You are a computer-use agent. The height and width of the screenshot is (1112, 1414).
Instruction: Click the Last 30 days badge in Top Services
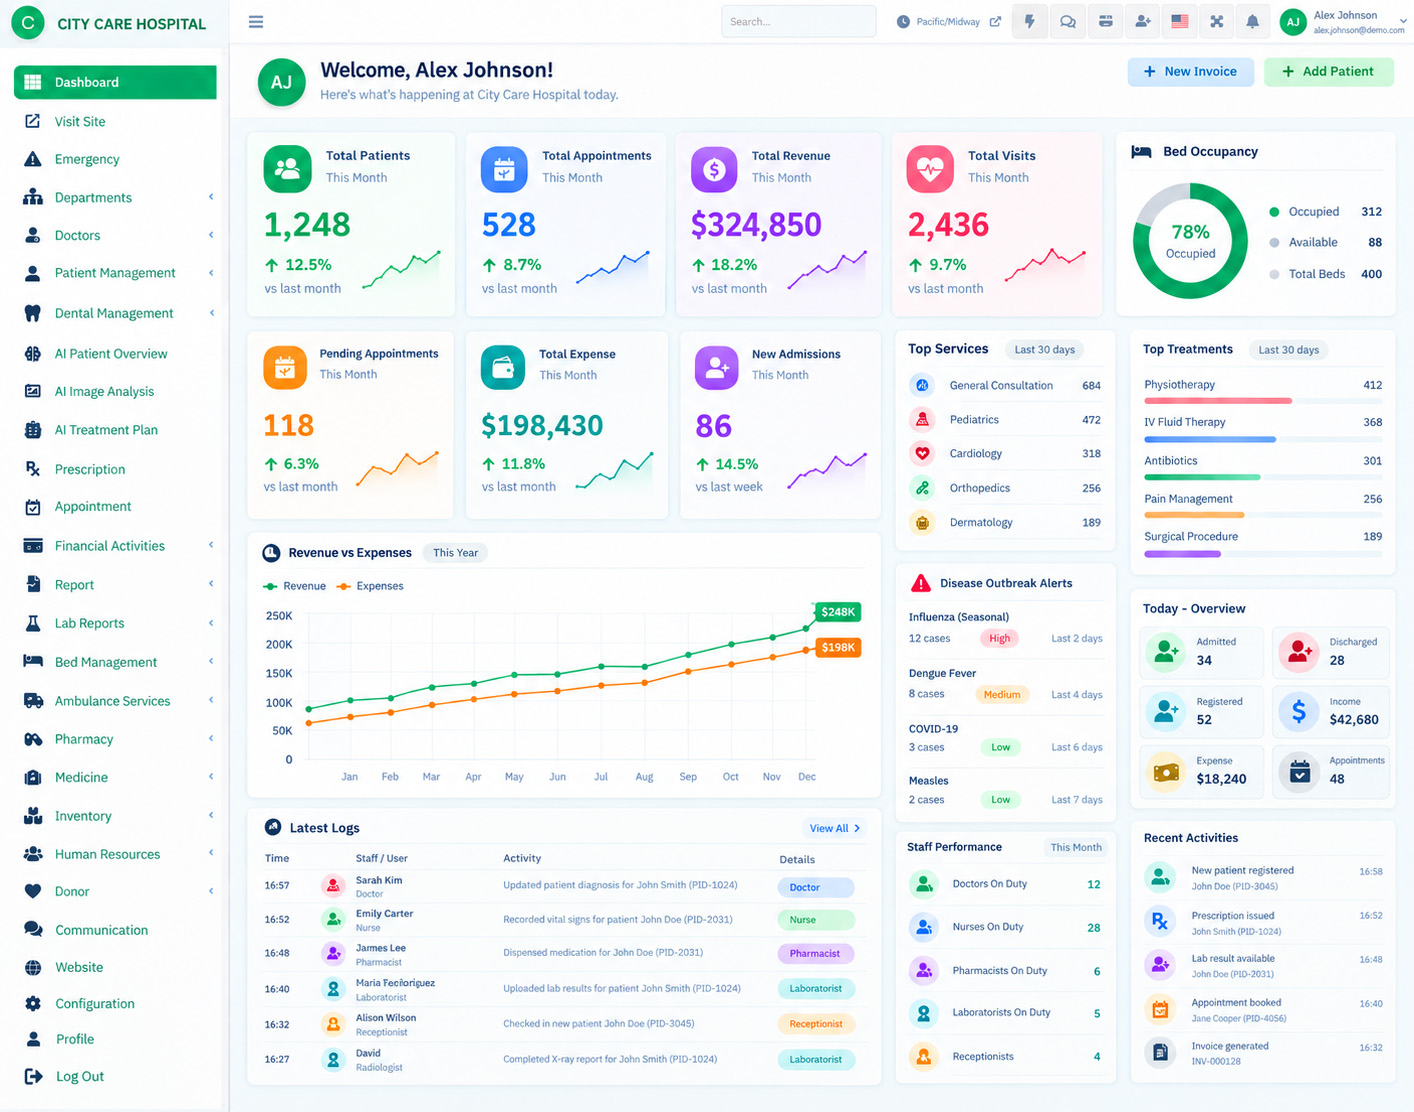coord(1044,350)
